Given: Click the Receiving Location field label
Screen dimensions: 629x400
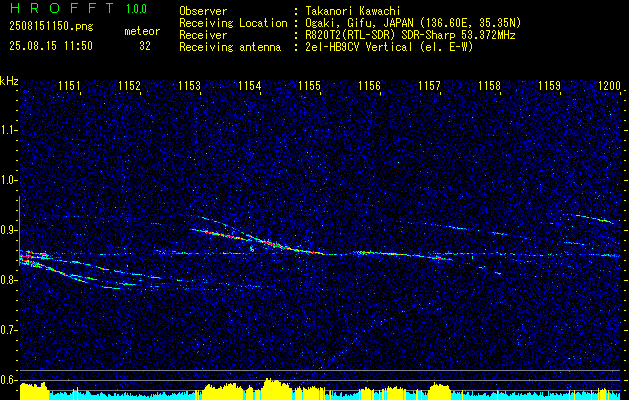Looking at the screenshot, I should pos(233,23).
